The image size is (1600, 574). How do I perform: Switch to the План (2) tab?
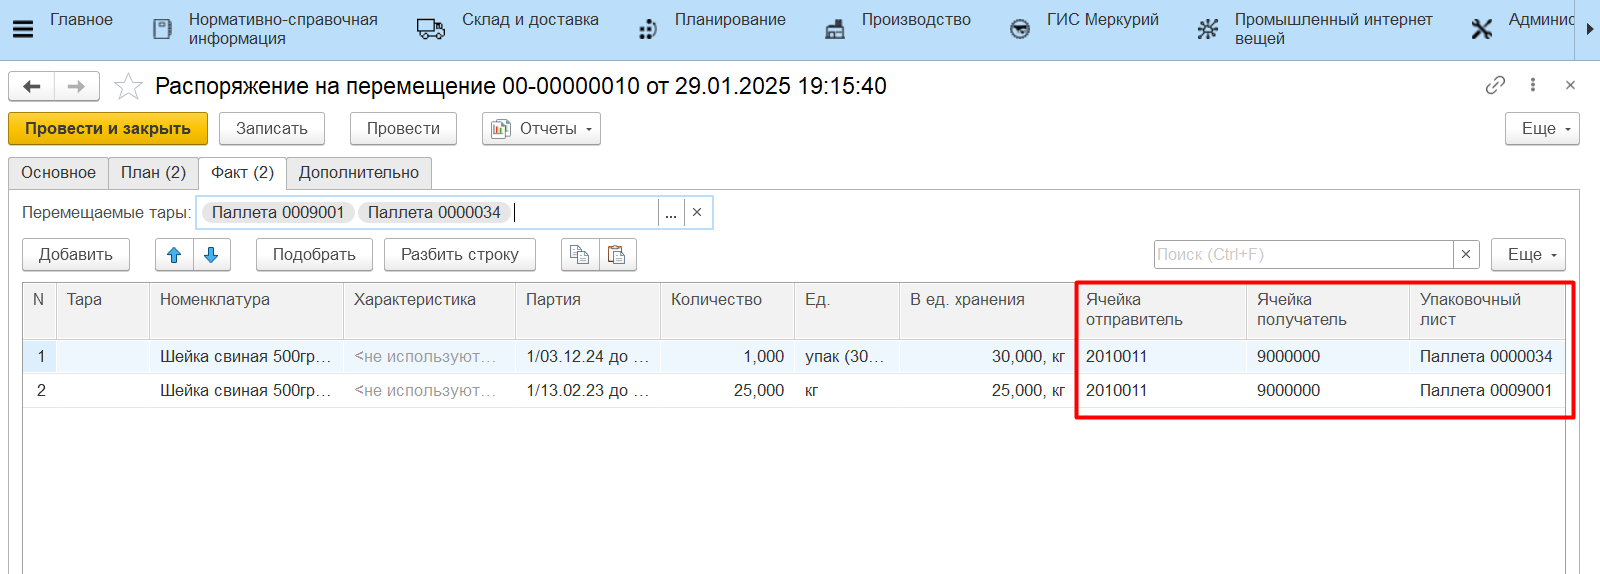[x=153, y=173]
